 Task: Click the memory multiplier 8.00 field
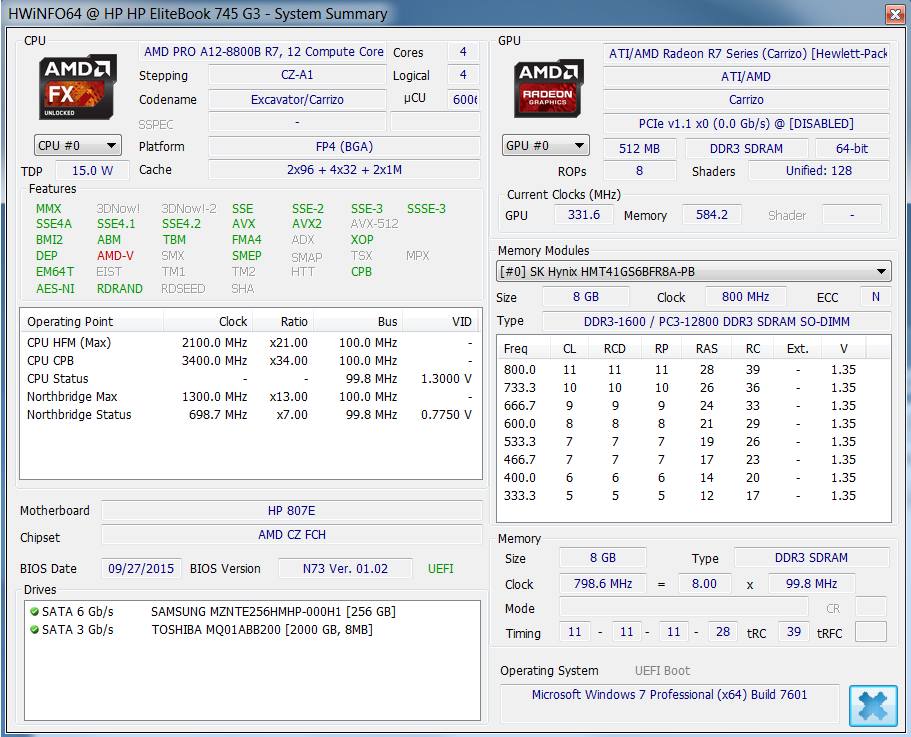point(704,584)
